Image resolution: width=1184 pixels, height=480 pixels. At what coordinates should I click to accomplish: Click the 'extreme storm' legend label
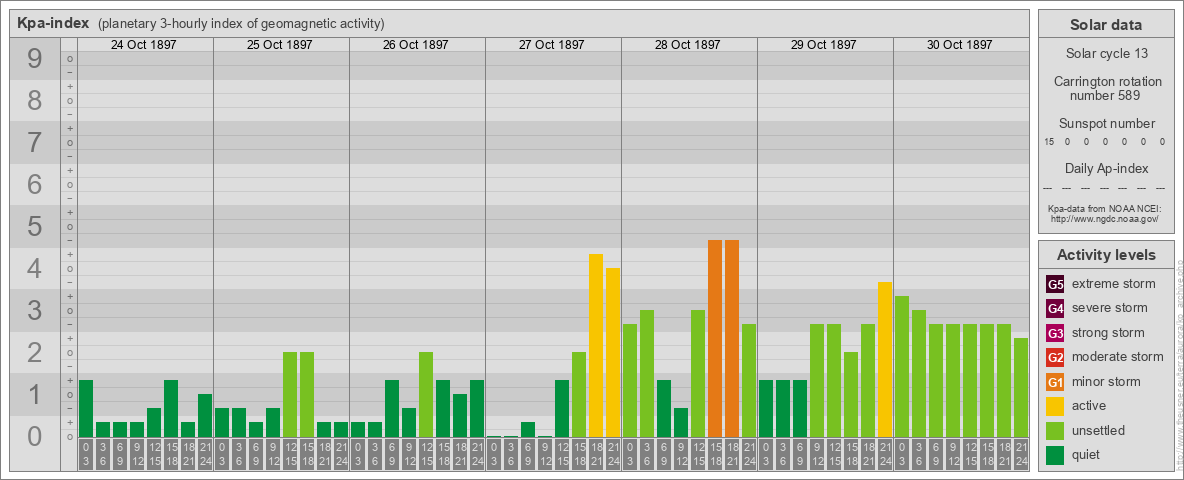click(x=1114, y=284)
